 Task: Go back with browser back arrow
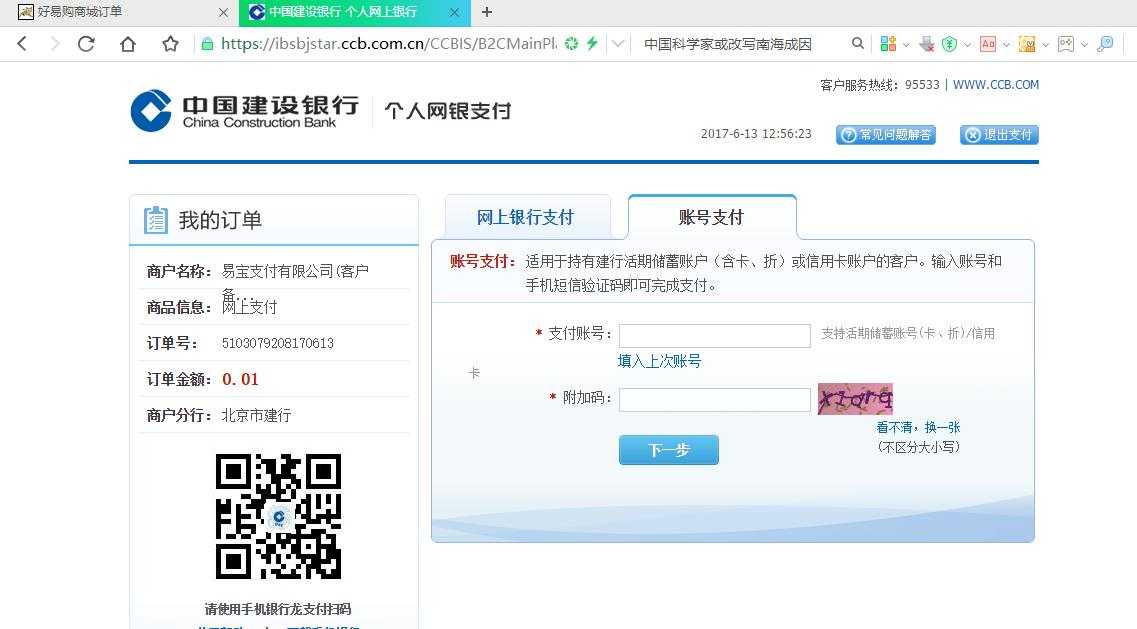[x=22, y=44]
